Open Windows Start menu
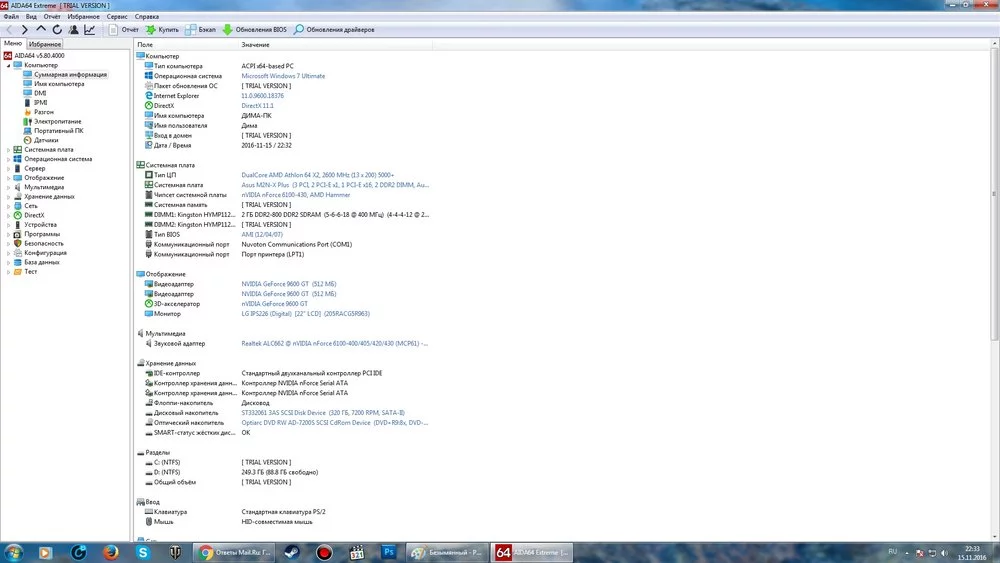Viewport: 1000px width, 563px height. click(x=13, y=552)
